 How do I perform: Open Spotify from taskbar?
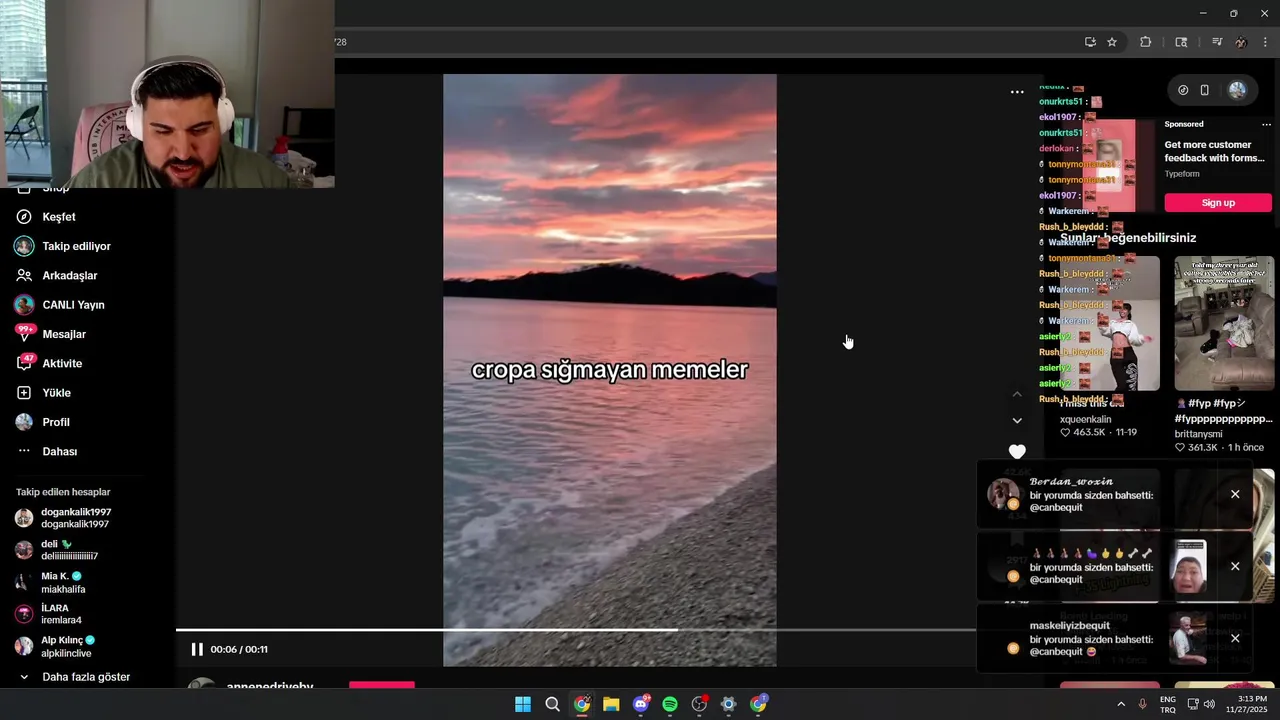[x=670, y=705]
